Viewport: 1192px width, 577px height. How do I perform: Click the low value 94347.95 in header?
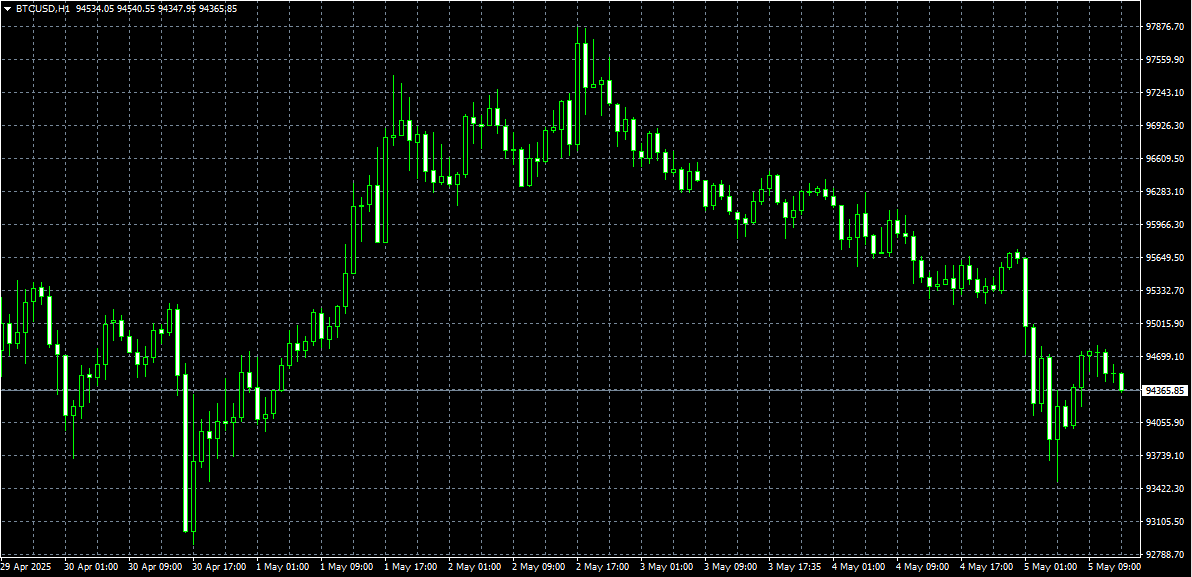(x=177, y=9)
